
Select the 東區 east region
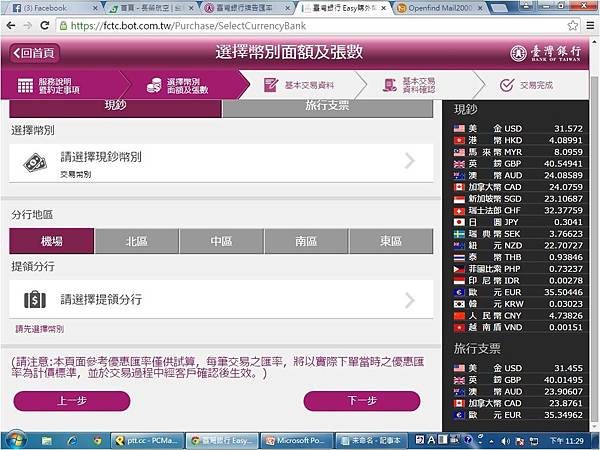coord(391,241)
